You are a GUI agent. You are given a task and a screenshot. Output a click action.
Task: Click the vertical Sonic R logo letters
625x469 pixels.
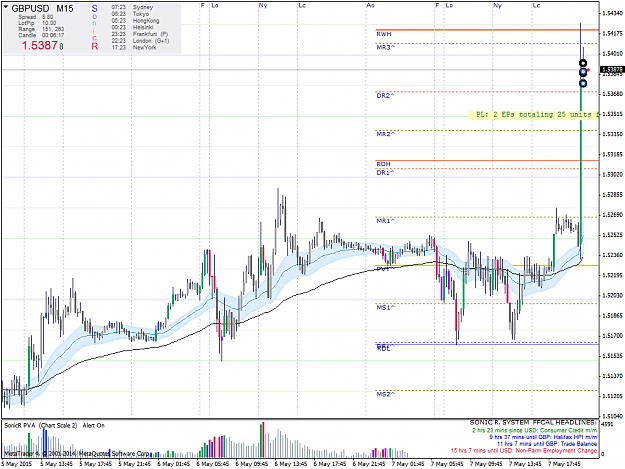click(94, 27)
